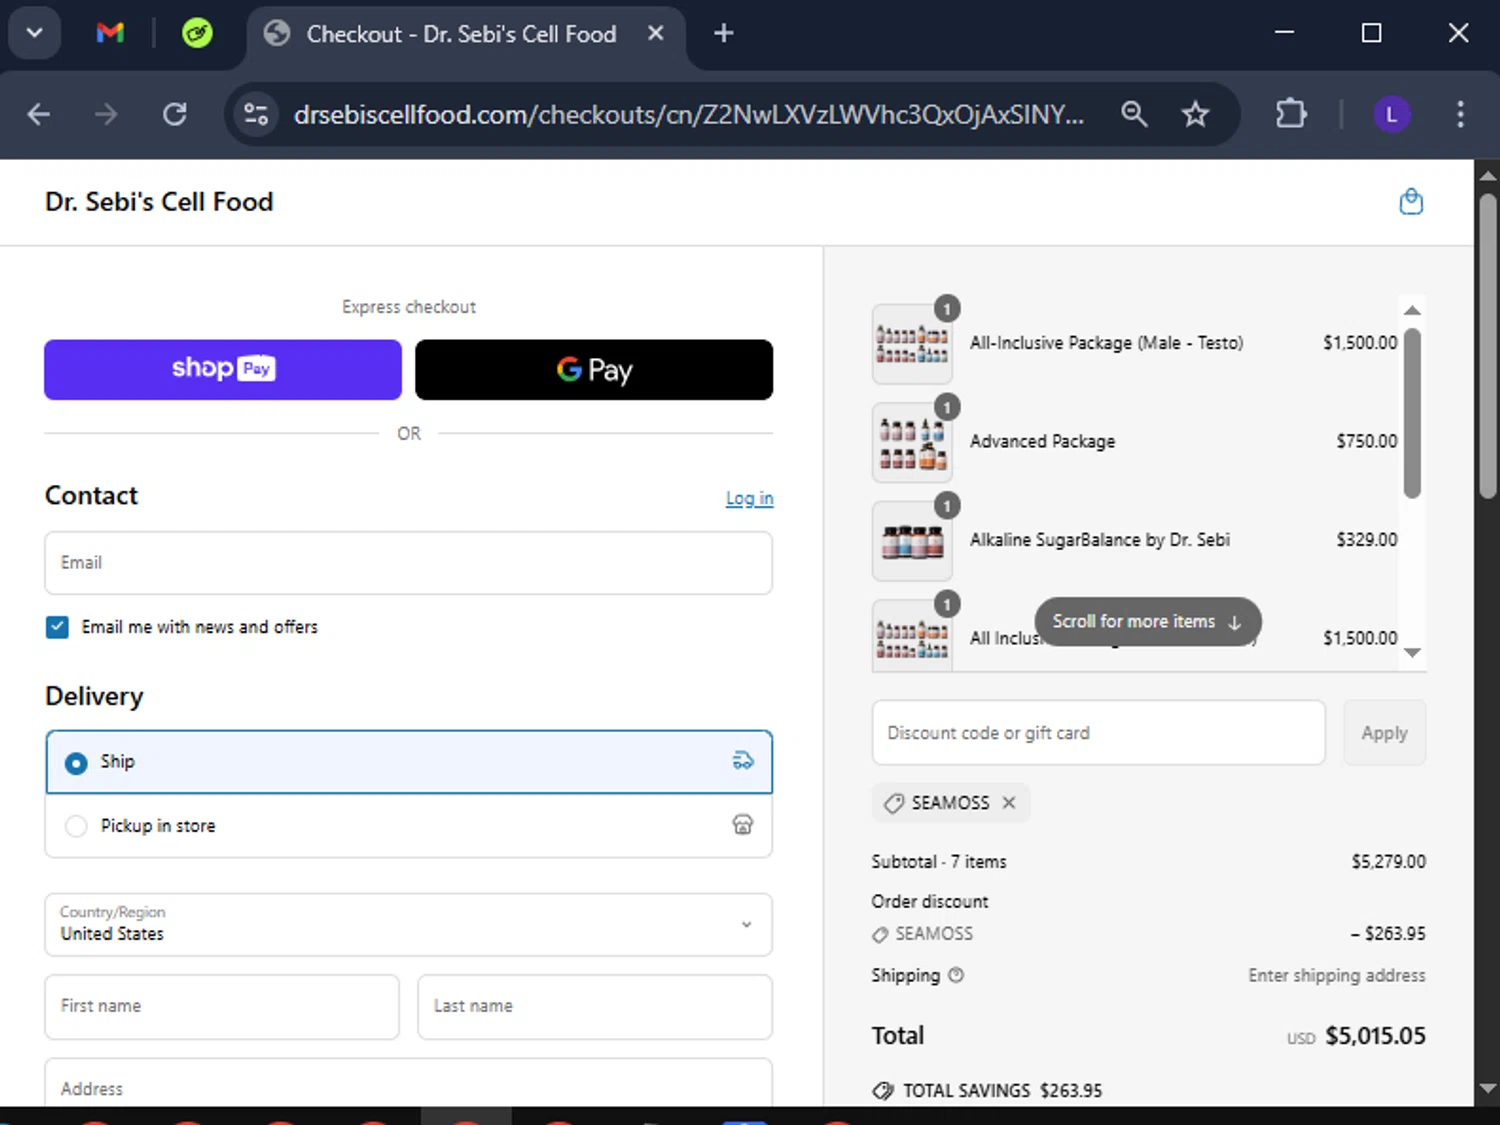This screenshot has height=1125, width=1500.
Task: Open the cart bag icon
Action: [x=1411, y=202]
